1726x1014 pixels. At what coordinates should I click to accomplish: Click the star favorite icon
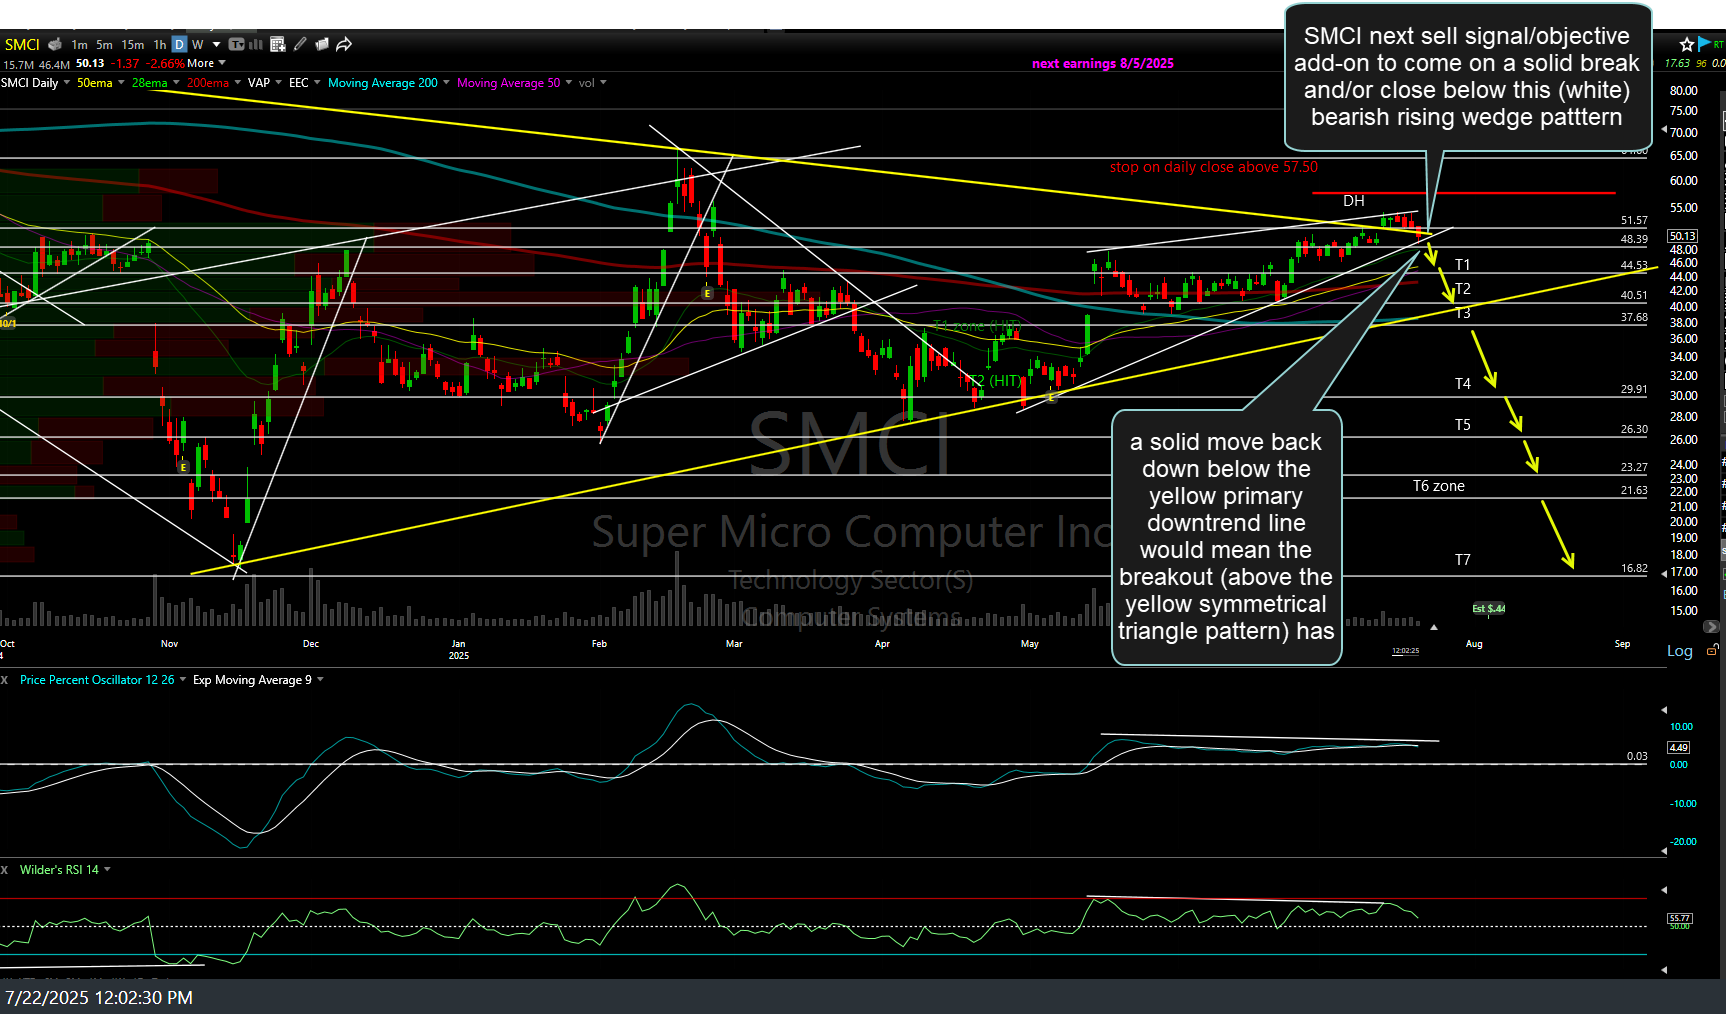tap(1687, 44)
